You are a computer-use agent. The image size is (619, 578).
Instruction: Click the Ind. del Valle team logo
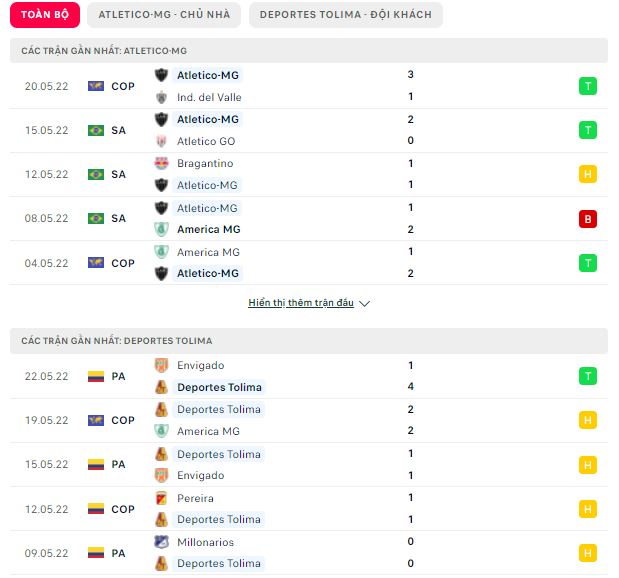(161, 97)
